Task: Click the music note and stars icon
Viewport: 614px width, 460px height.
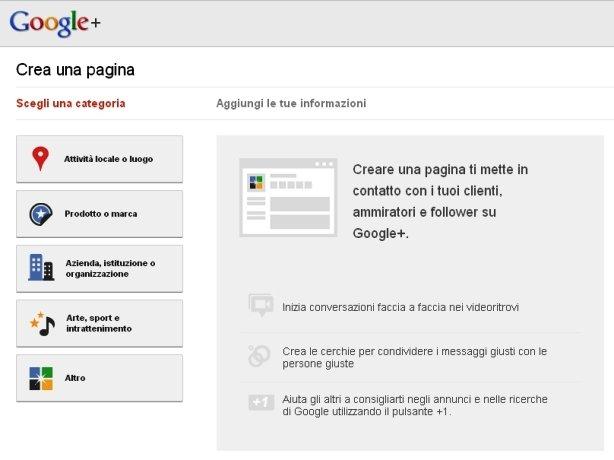Action: (43, 324)
